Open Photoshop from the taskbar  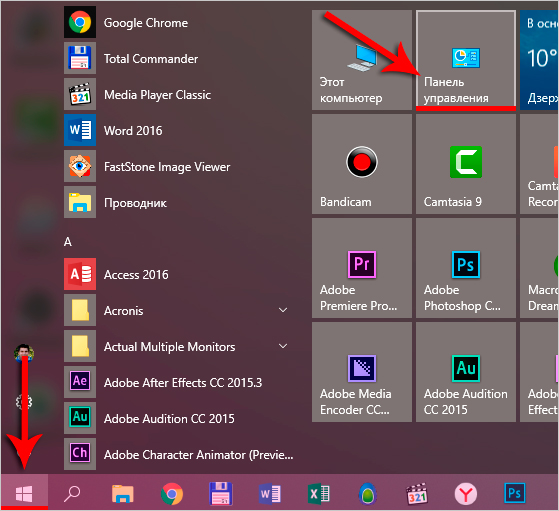coord(514,493)
